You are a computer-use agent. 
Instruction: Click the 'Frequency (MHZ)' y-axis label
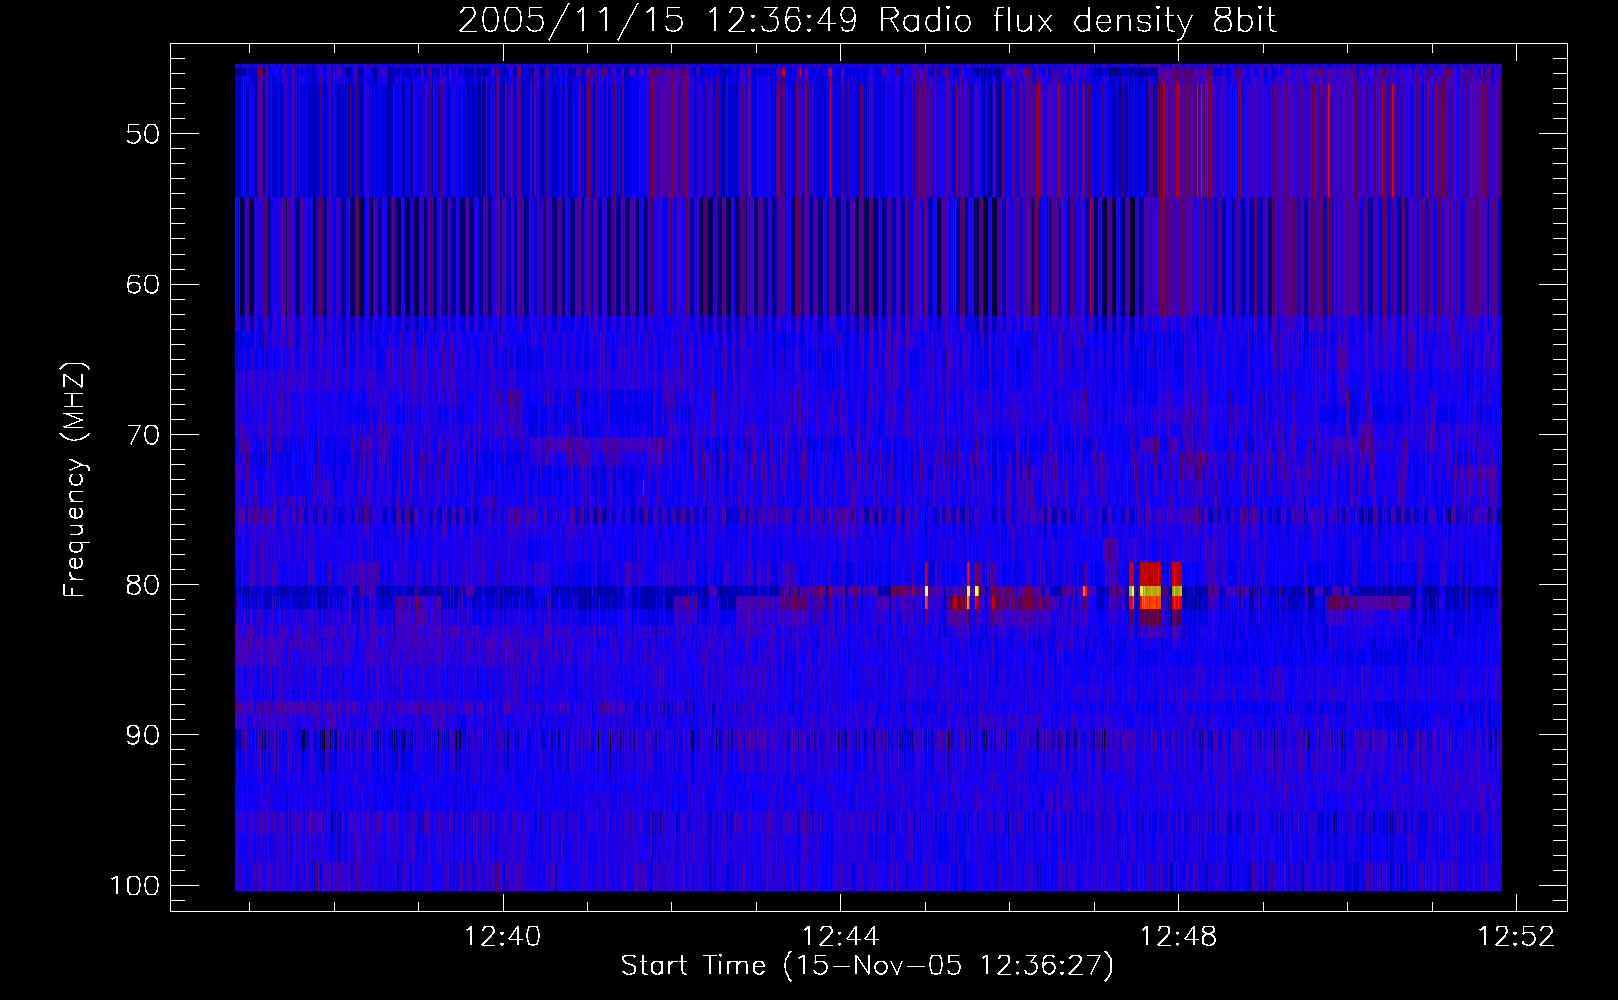75,480
